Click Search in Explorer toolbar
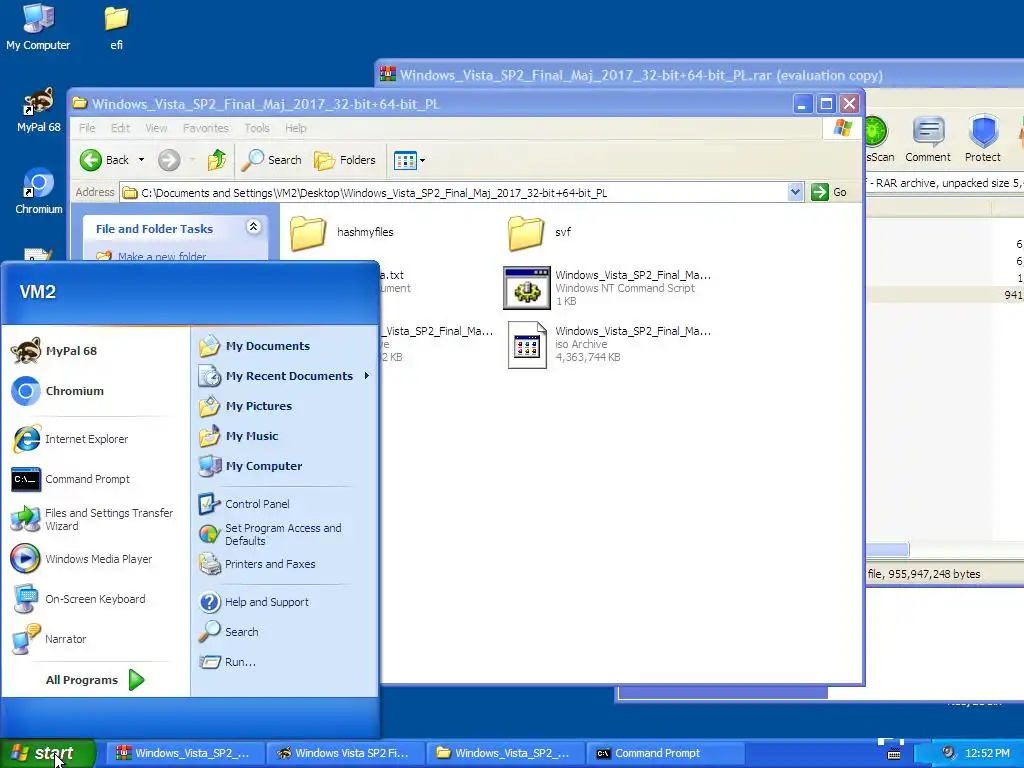The width and height of the screenshot is (1024, 768). point(272,160)
